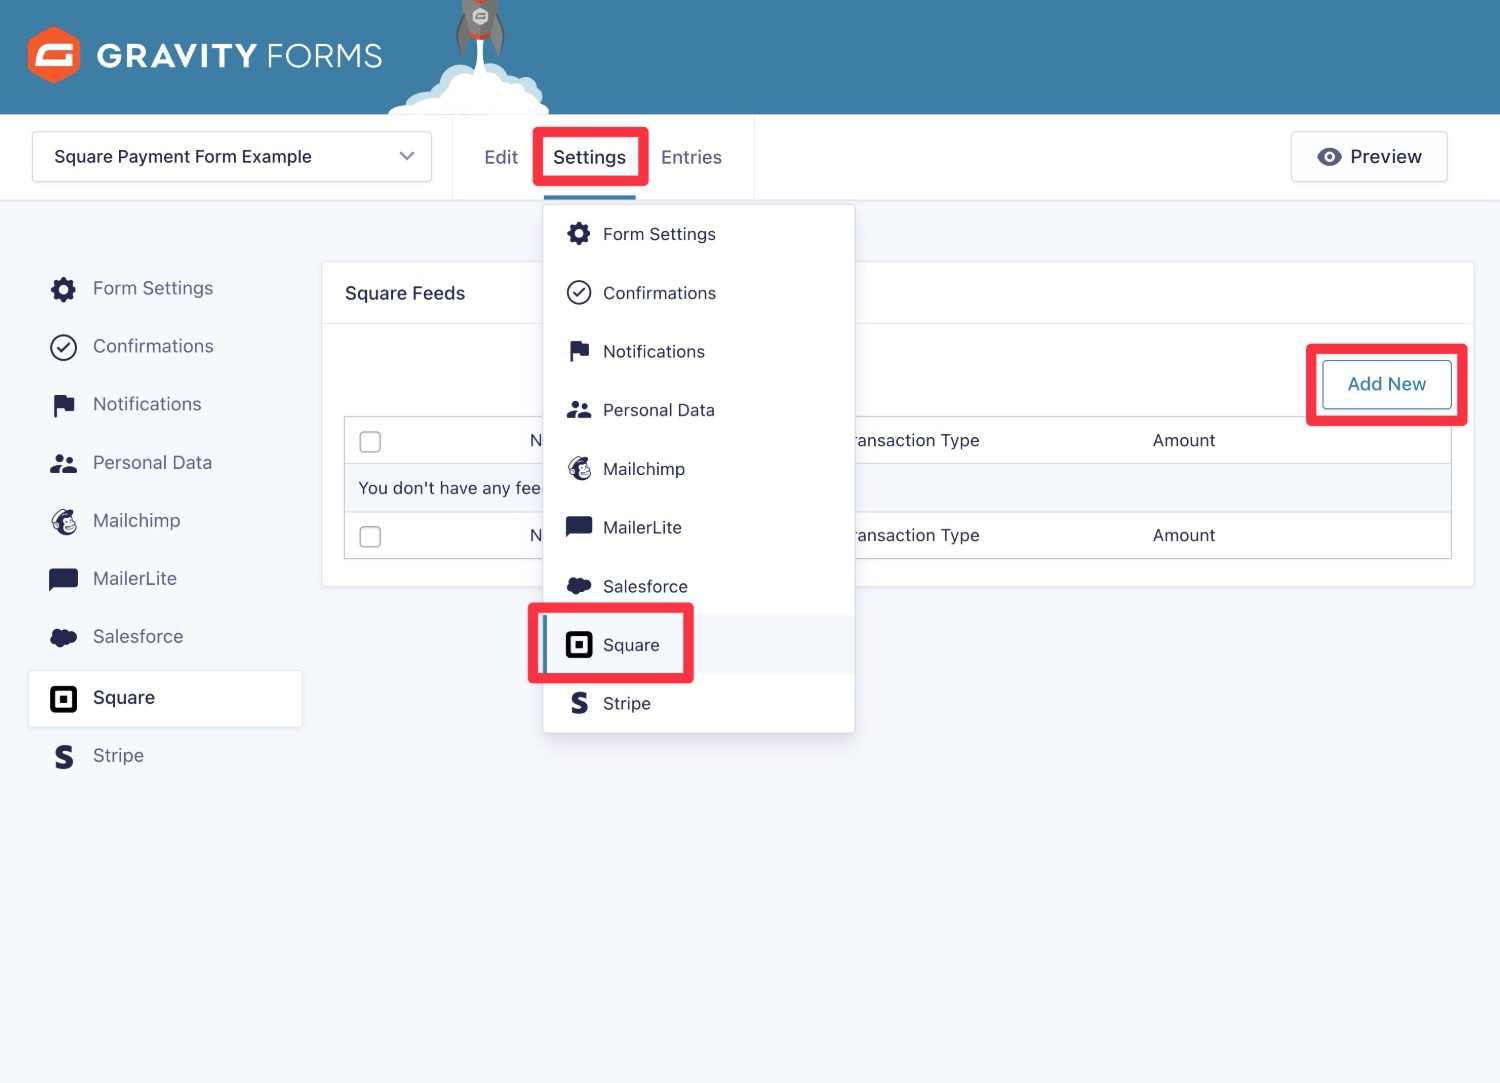The height and width of the screenshot is (1083, 1500).
Task: Click the people icon beside sidebar Personal Data
Action: tap(63, 463)
